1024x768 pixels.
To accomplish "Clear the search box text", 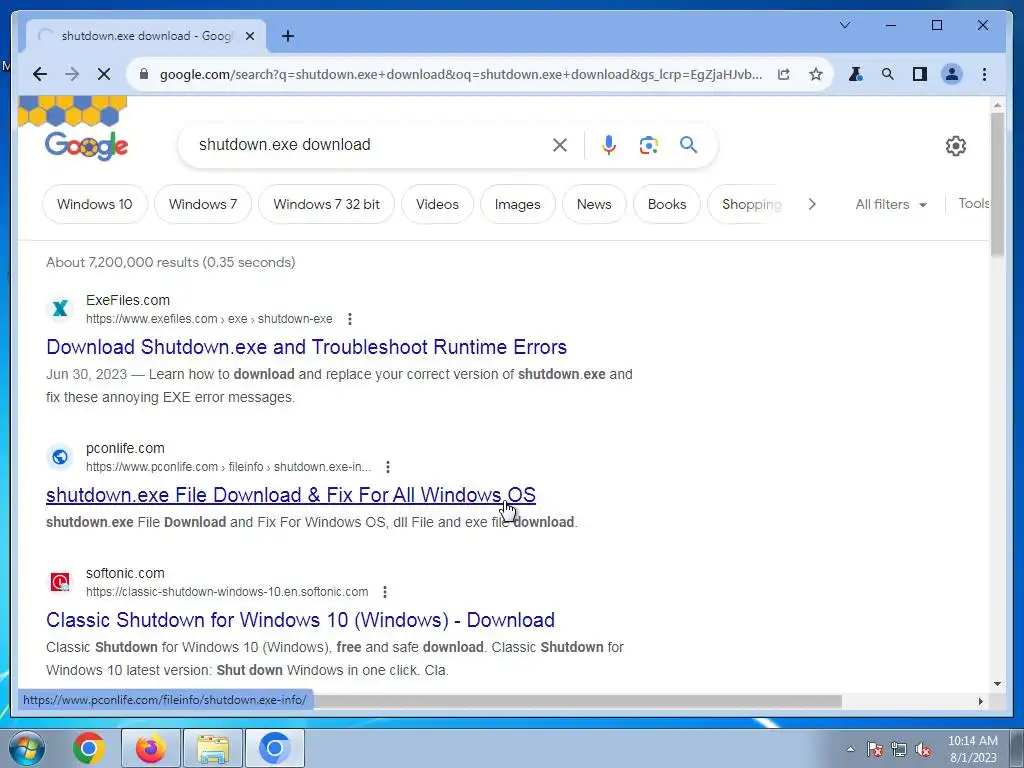I will coord(560,145).
